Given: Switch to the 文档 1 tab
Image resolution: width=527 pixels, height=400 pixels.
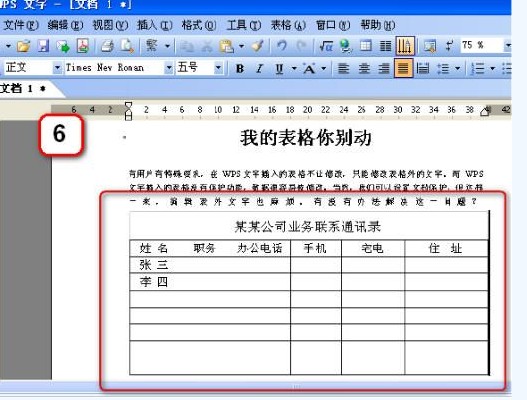Looking at the screenshot, I should 22,89.
